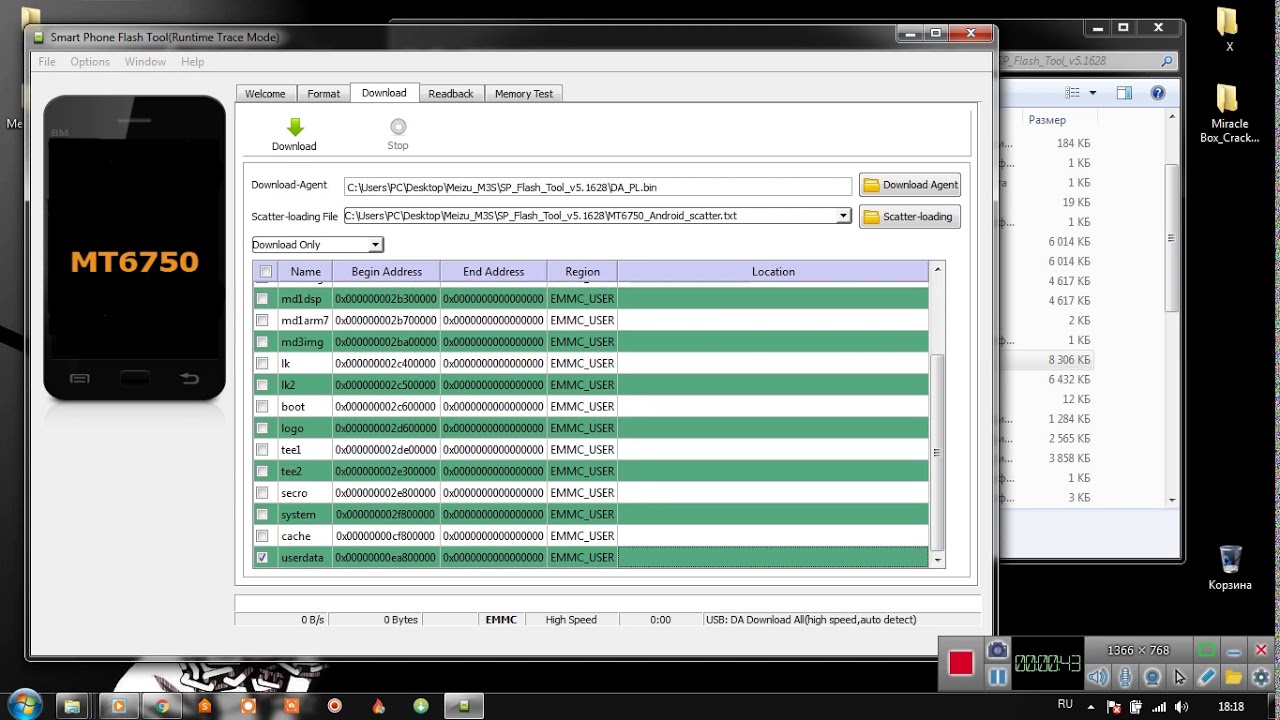Toggle select-all checkbox in table header

tap(265, 272)
